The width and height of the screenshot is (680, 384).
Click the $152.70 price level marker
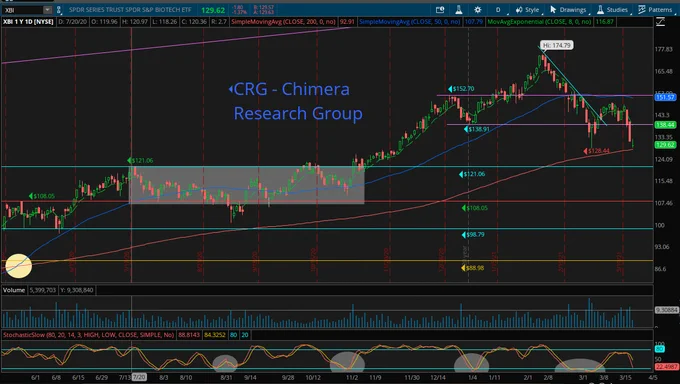(461, 89)
